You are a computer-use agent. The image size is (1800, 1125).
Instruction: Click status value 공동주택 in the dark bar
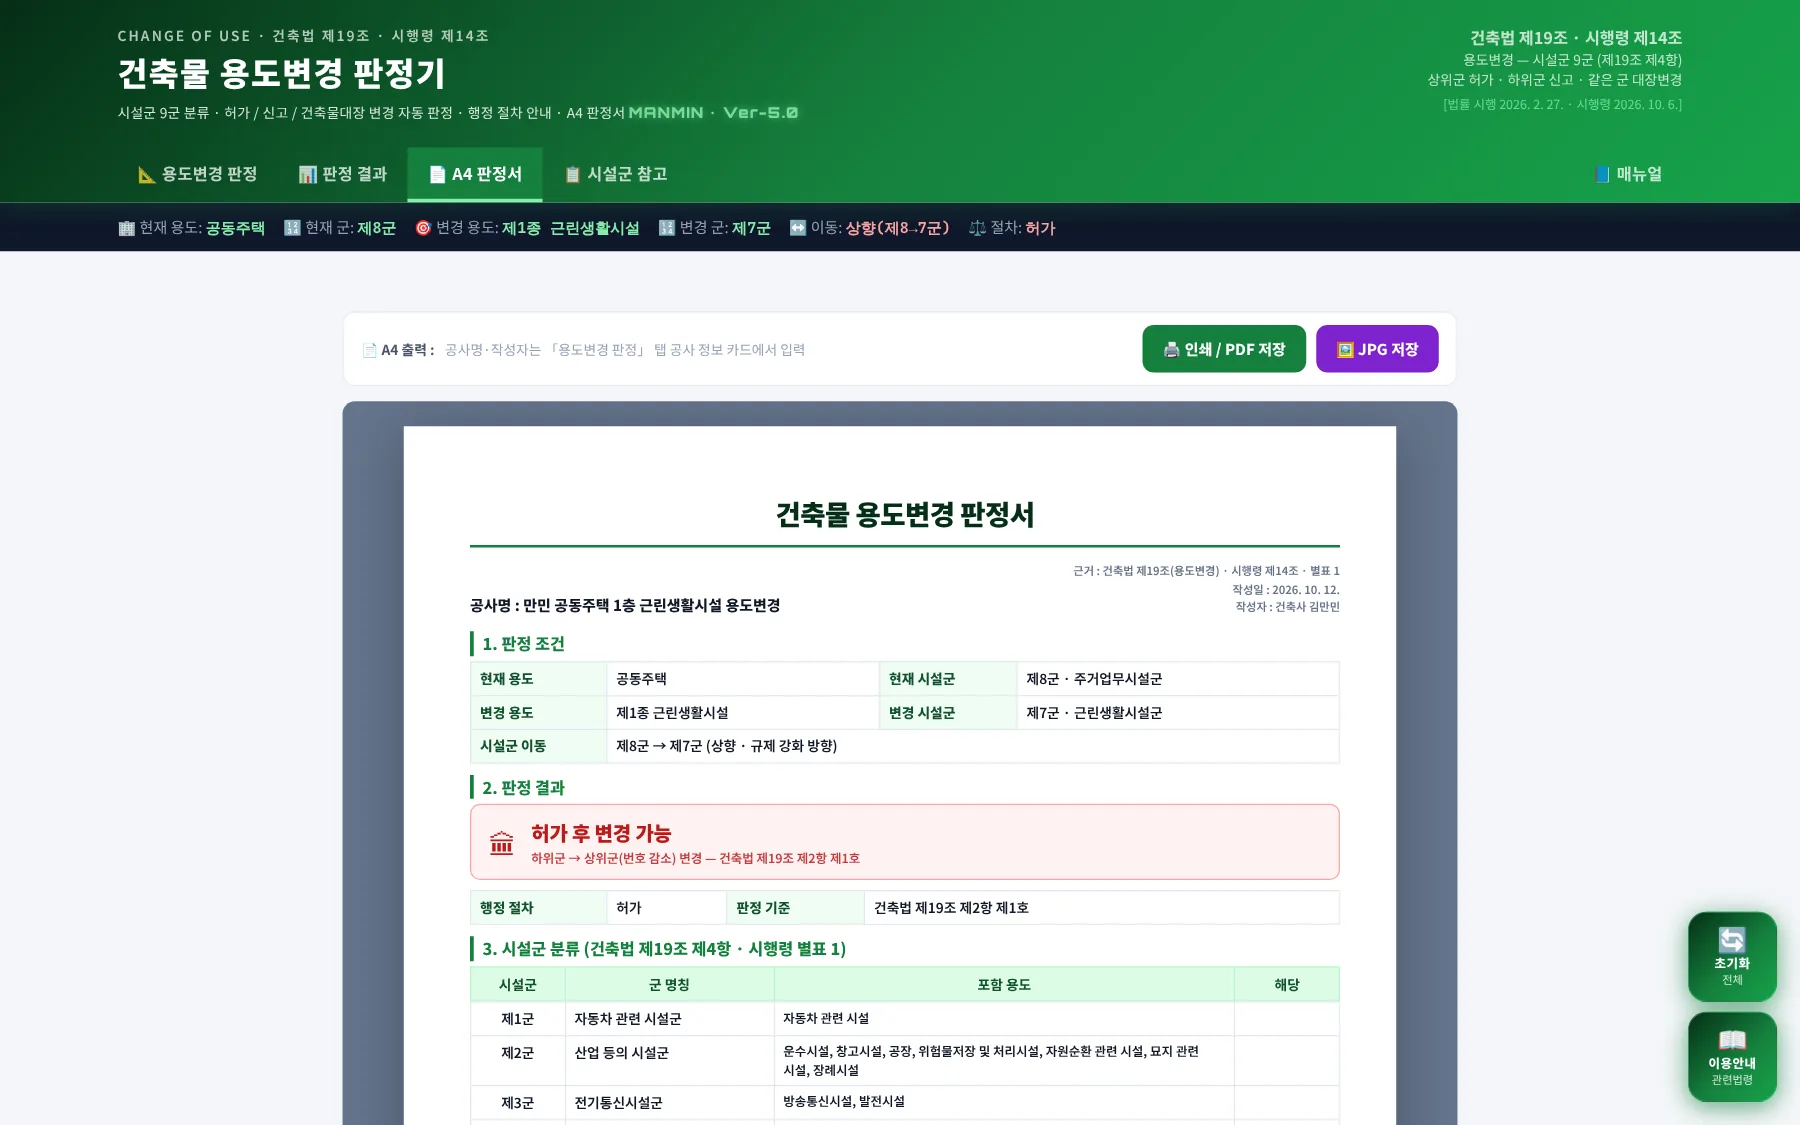[x=235, y=228]
